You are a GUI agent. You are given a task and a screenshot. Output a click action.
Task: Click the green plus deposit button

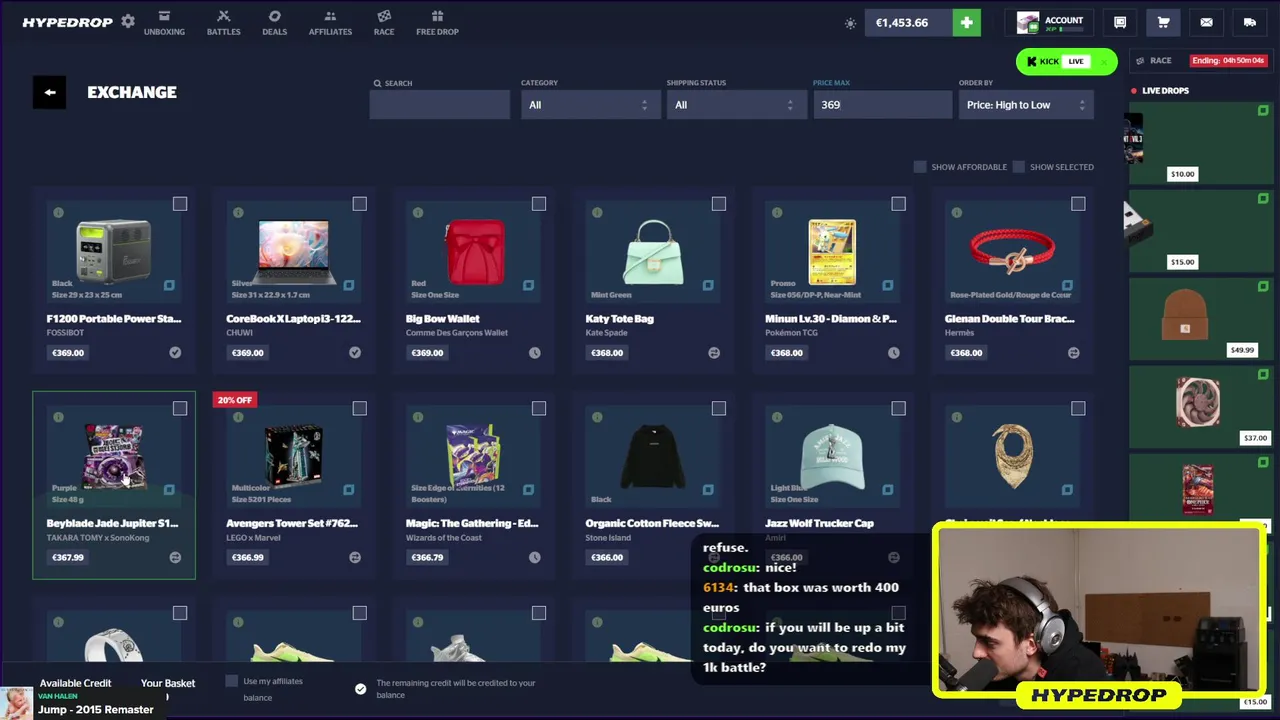tap(967, 22)
